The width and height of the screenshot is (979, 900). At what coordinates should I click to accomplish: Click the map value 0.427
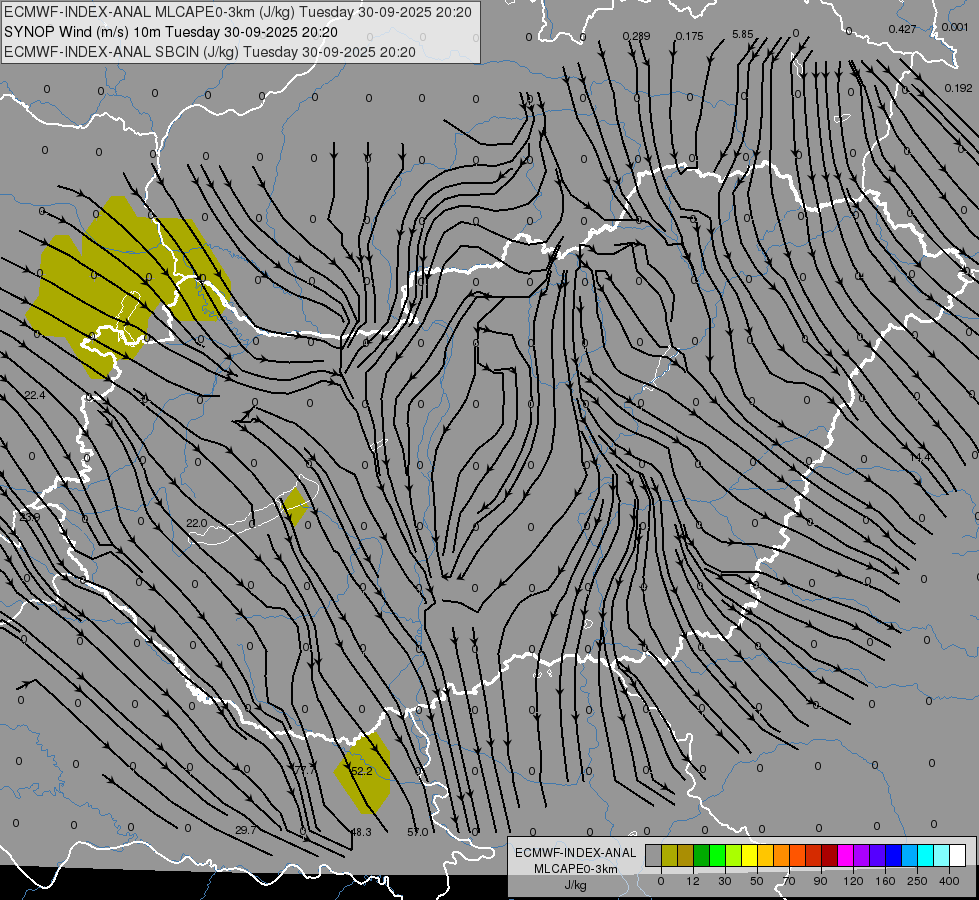tap(902, 29)
